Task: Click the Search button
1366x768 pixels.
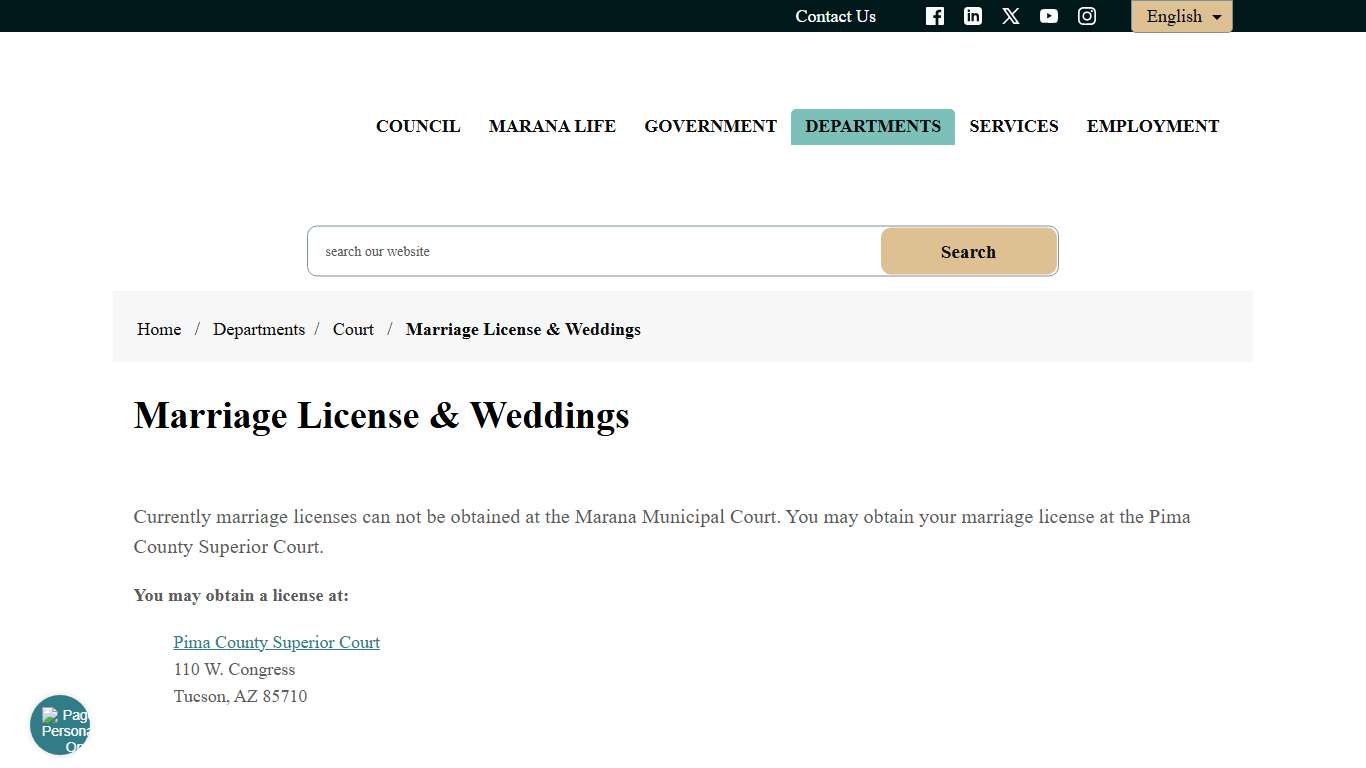Action: 967,251
